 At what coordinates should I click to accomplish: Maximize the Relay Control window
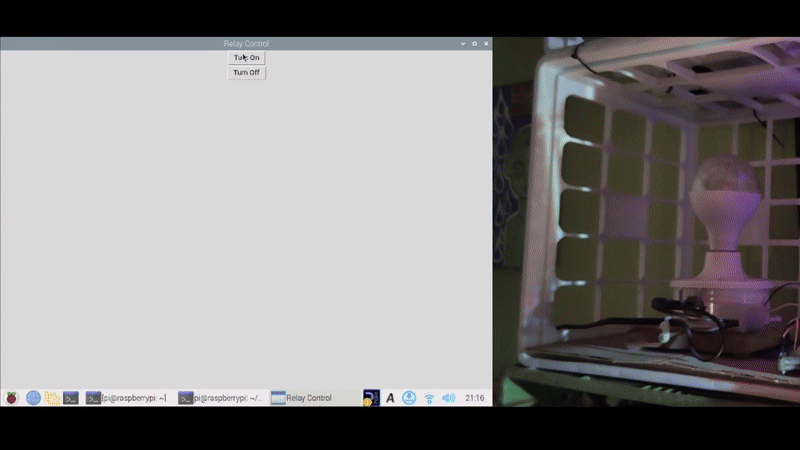coord(474,44)
